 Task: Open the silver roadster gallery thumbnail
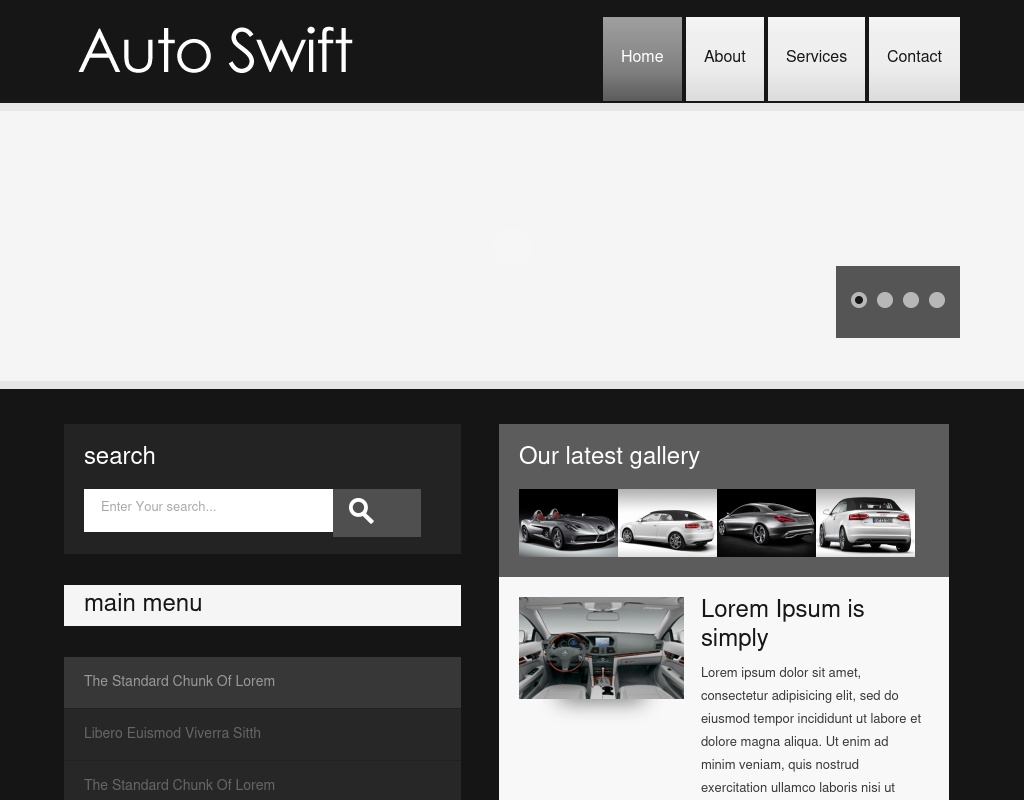pyautogui.click(x=568, y=522)
